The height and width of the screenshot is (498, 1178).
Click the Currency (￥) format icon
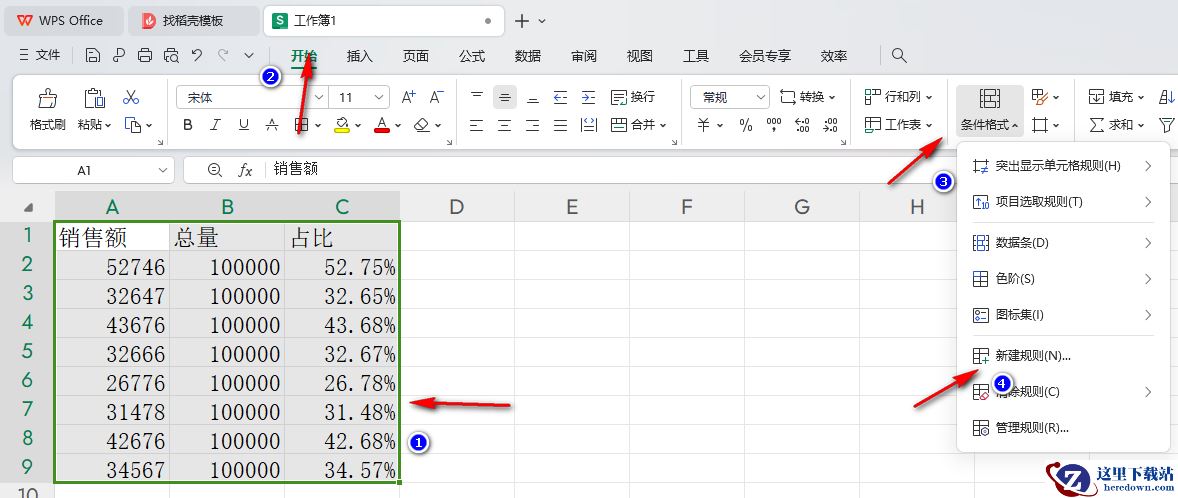click(703, 125)
